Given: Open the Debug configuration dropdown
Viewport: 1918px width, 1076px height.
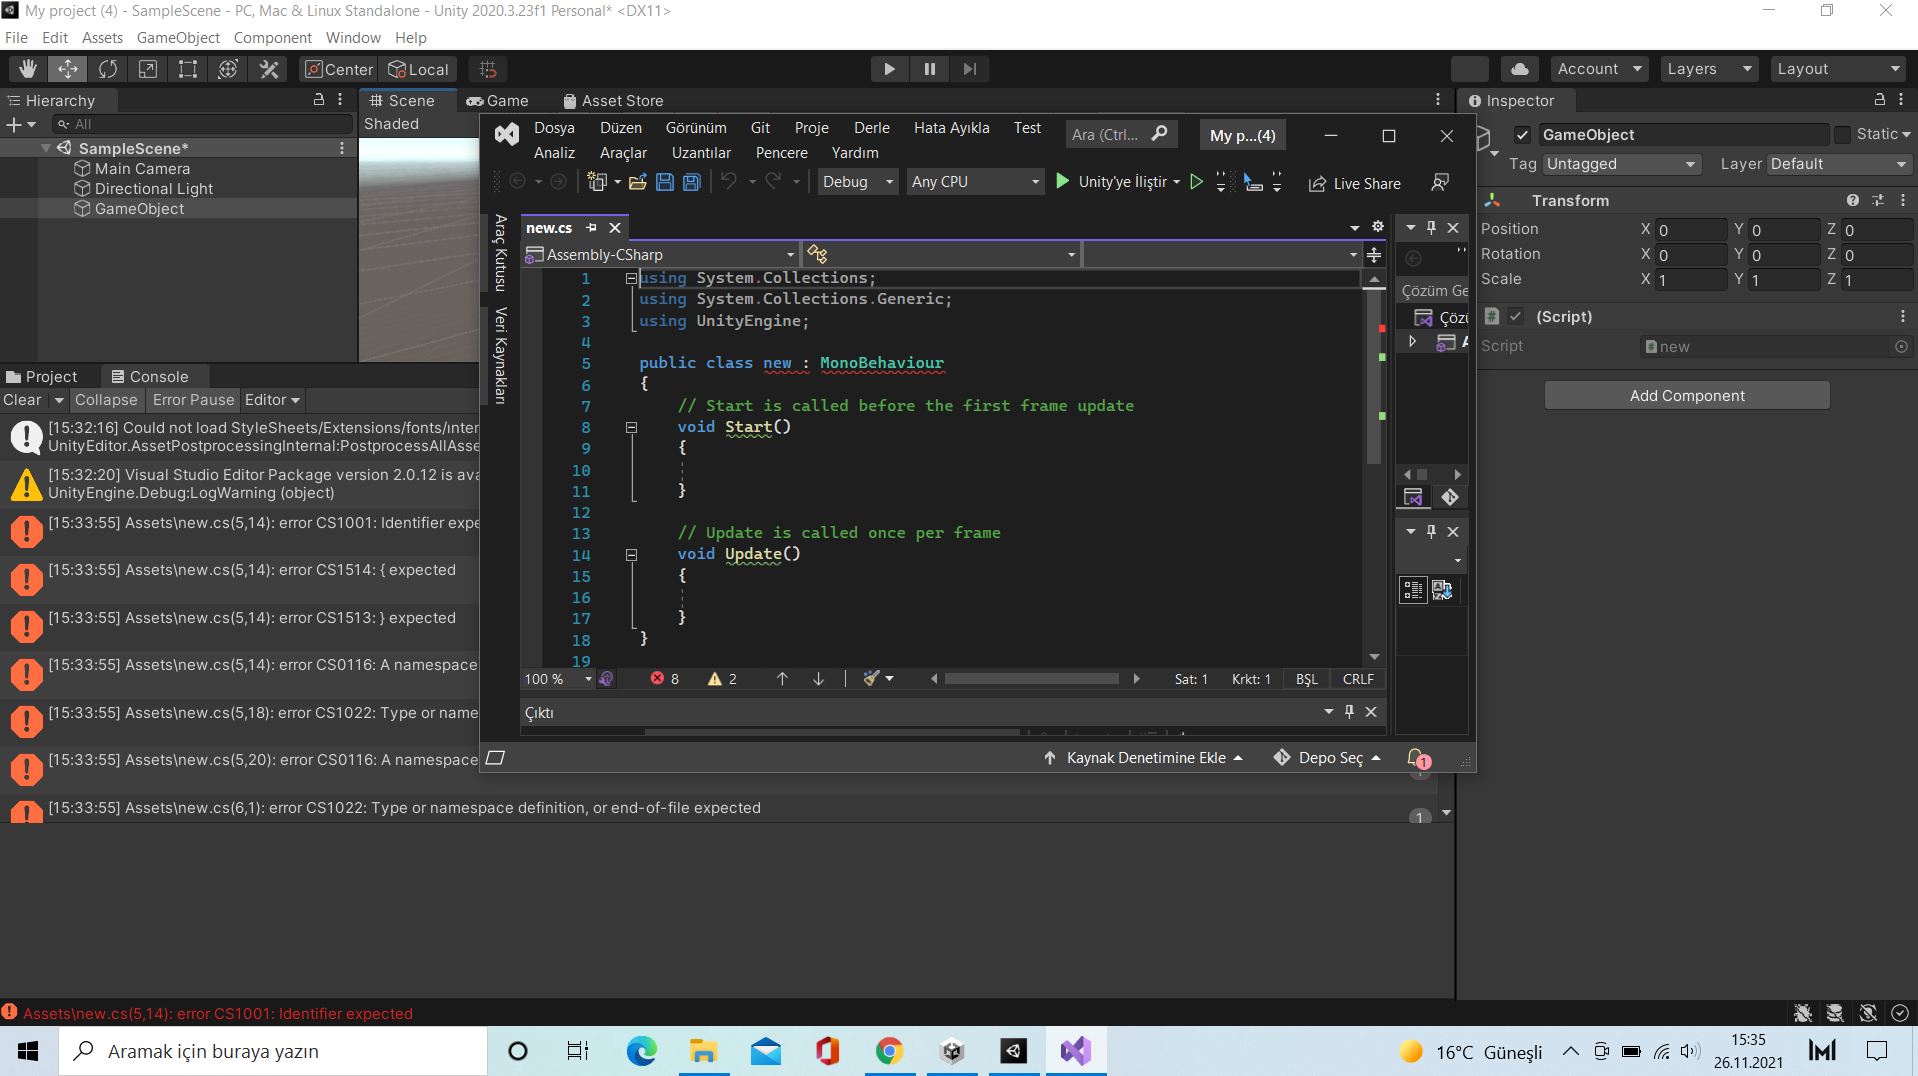Looking at the screenshot, I should pos(857,182).
